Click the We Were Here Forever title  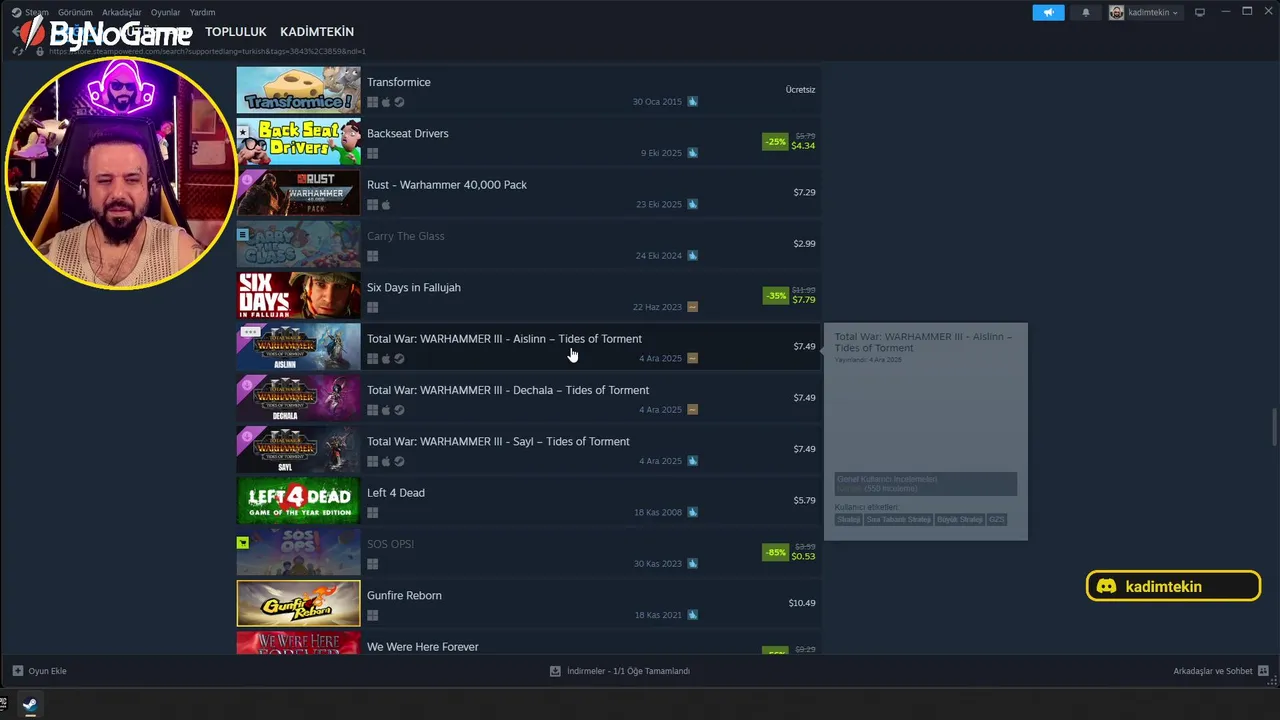422,647
